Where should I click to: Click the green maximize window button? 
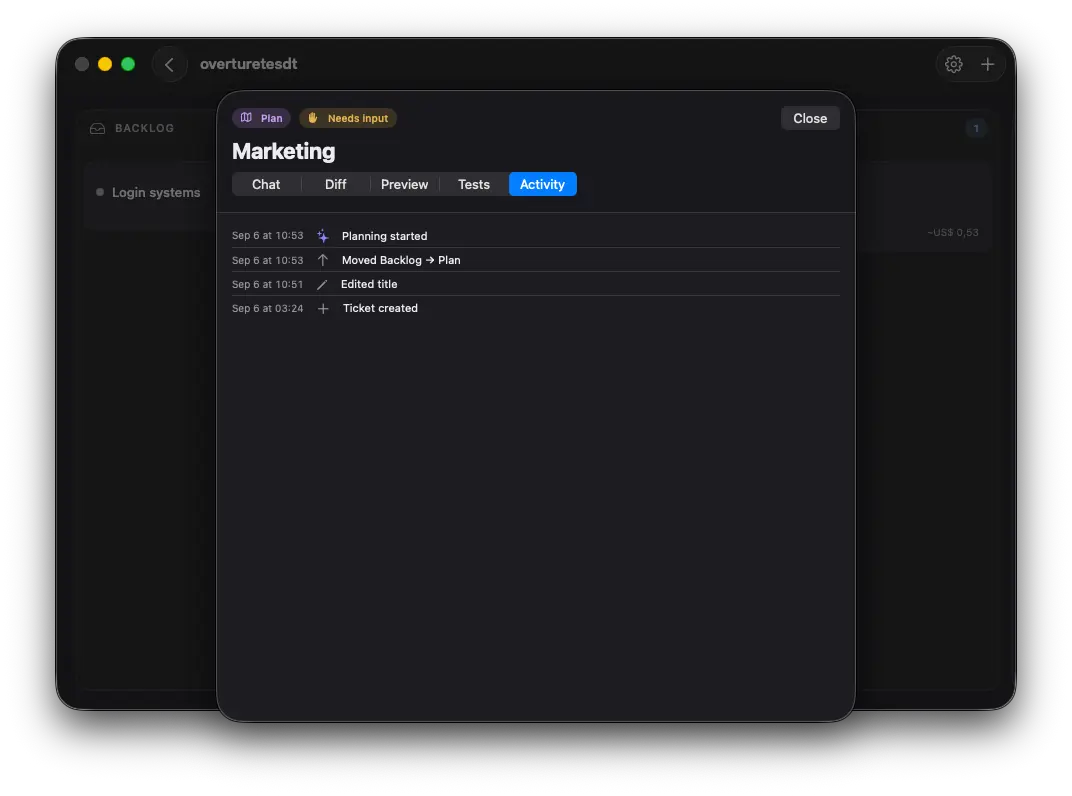(128, 64)
